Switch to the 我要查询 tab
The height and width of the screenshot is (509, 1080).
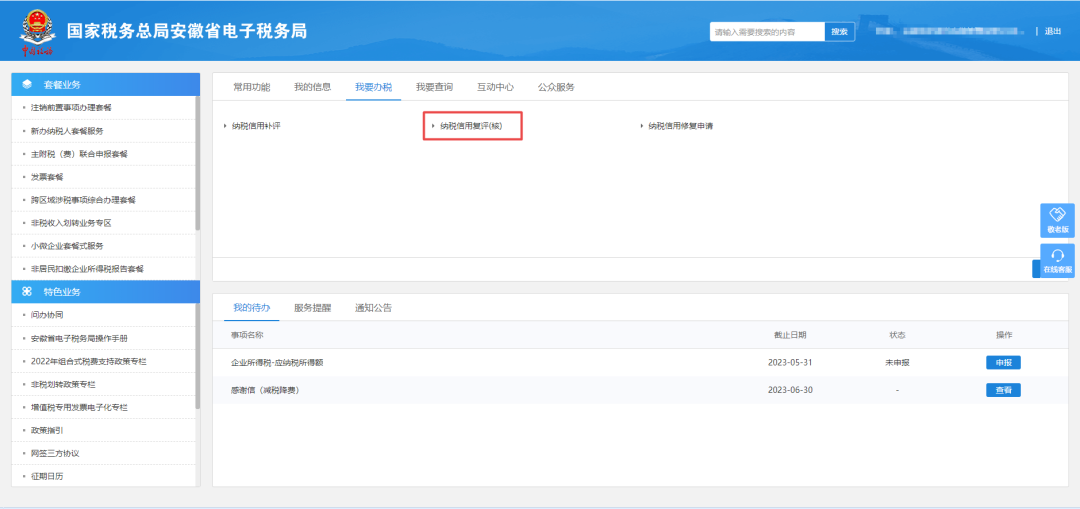434,87
